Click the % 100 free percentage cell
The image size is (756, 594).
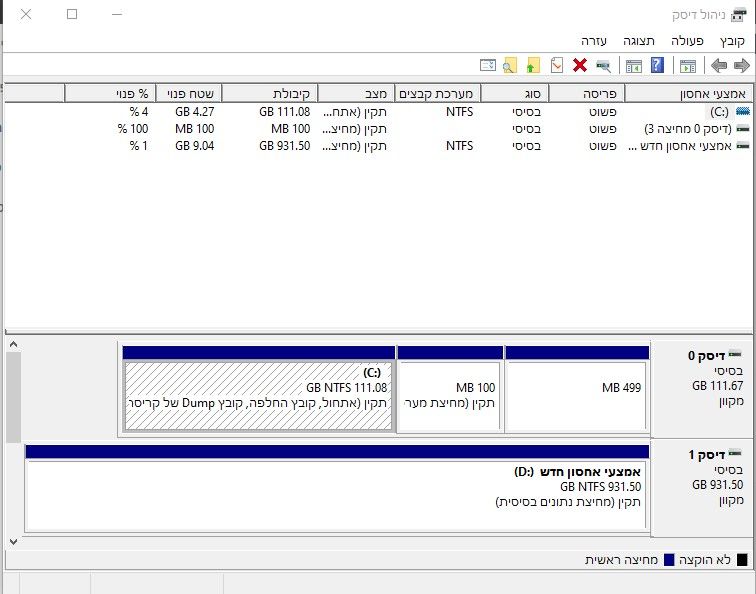[133, 129]
